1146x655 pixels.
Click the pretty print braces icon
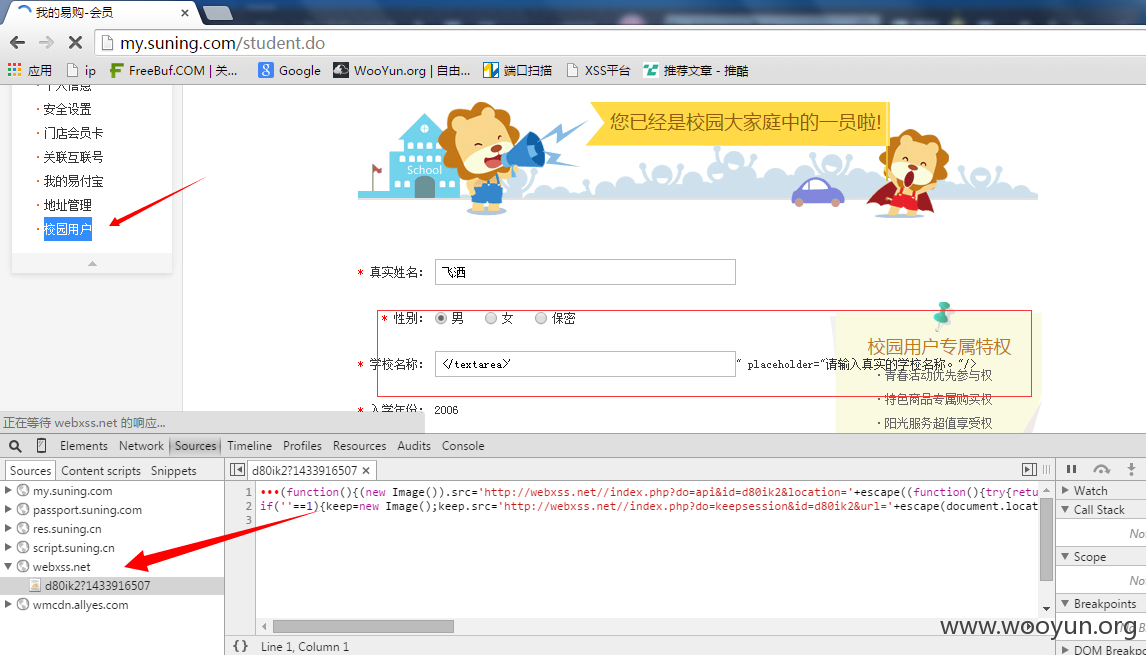(x=240, y=646)
